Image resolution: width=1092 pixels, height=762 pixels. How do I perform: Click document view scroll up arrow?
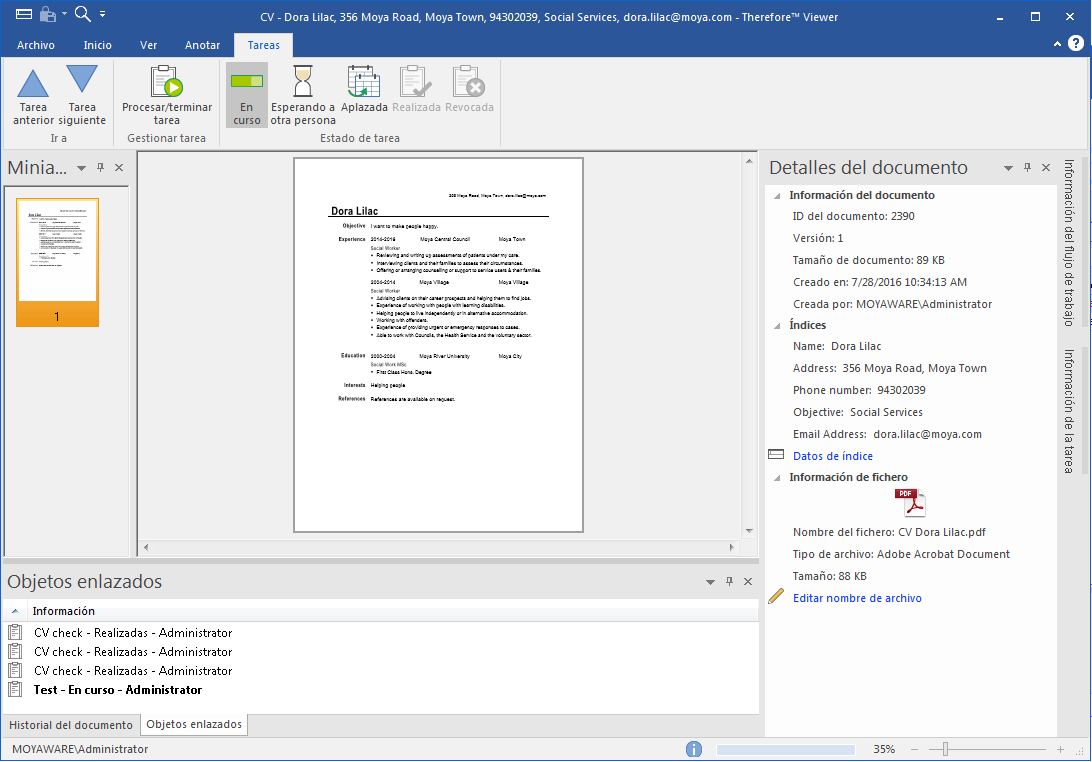pos(749,161)
